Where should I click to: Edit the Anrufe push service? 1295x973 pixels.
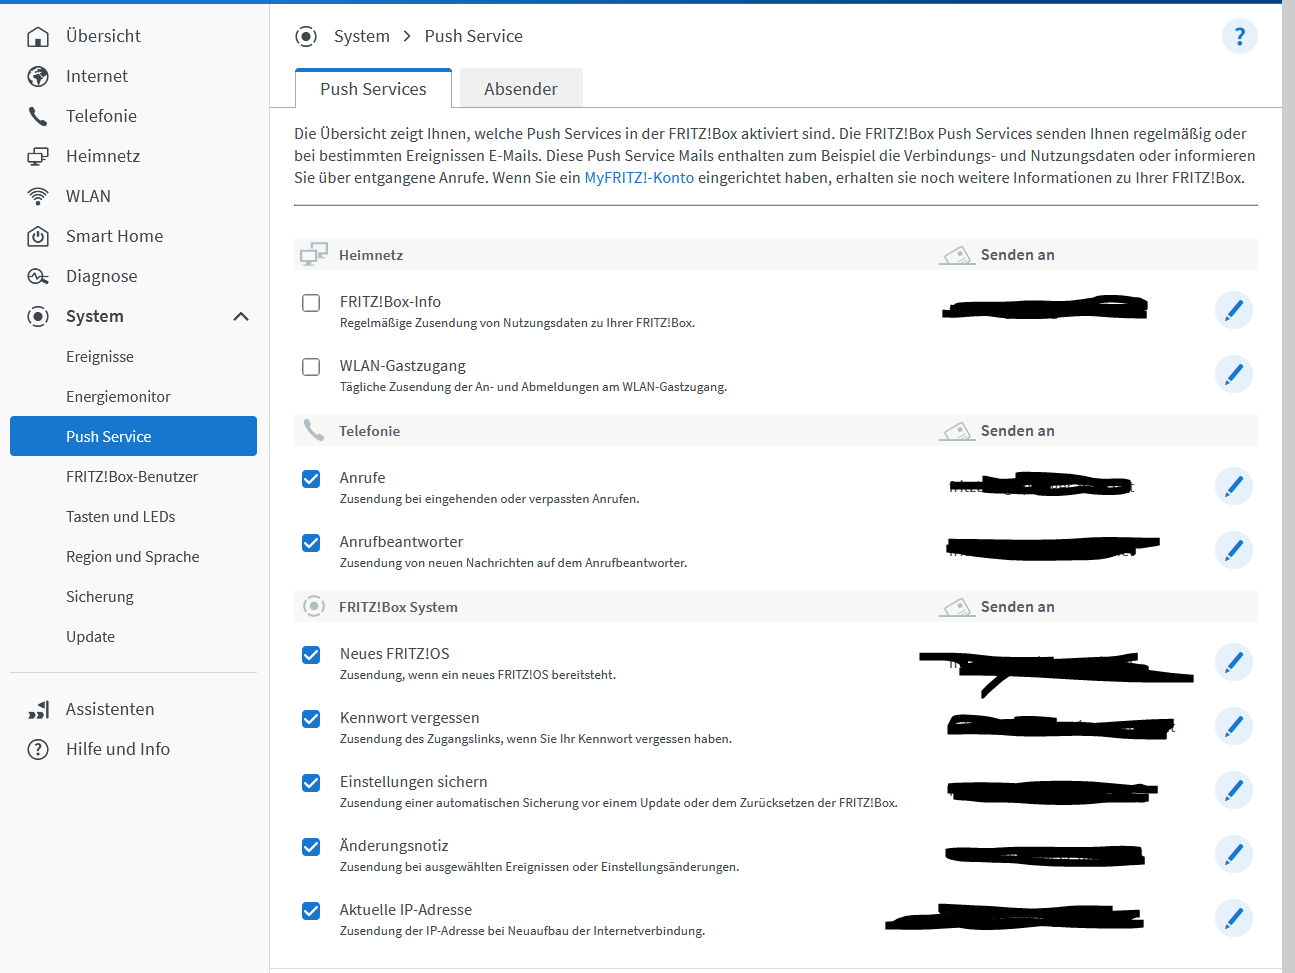pyautogui.click(x=1234, y=486)
